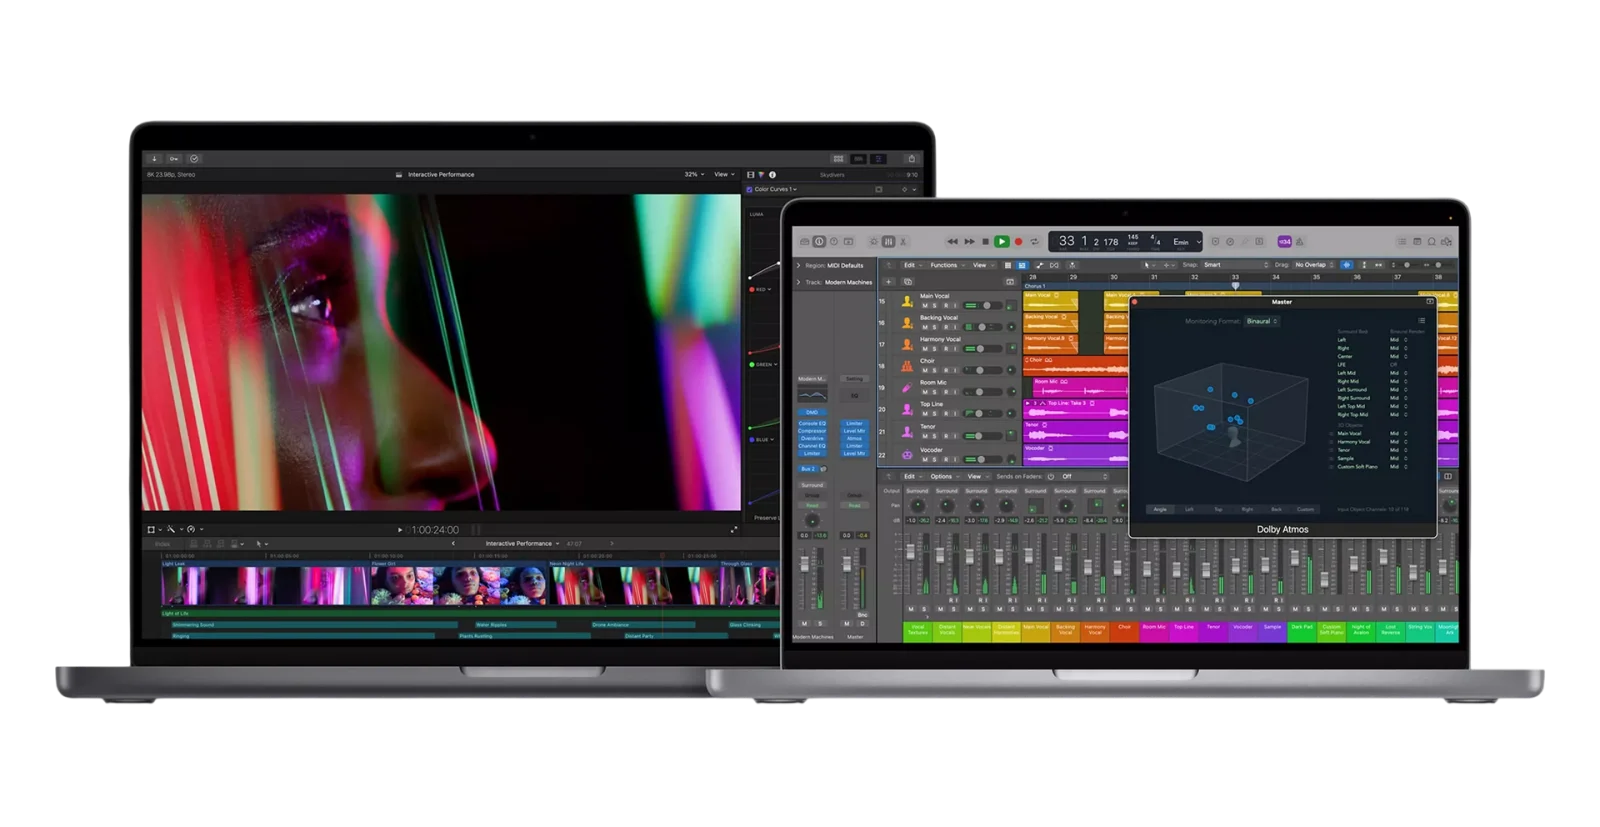Enable input monitoring on Tenor track
This screenshot has height=827, width=1600.
(956, 436)
